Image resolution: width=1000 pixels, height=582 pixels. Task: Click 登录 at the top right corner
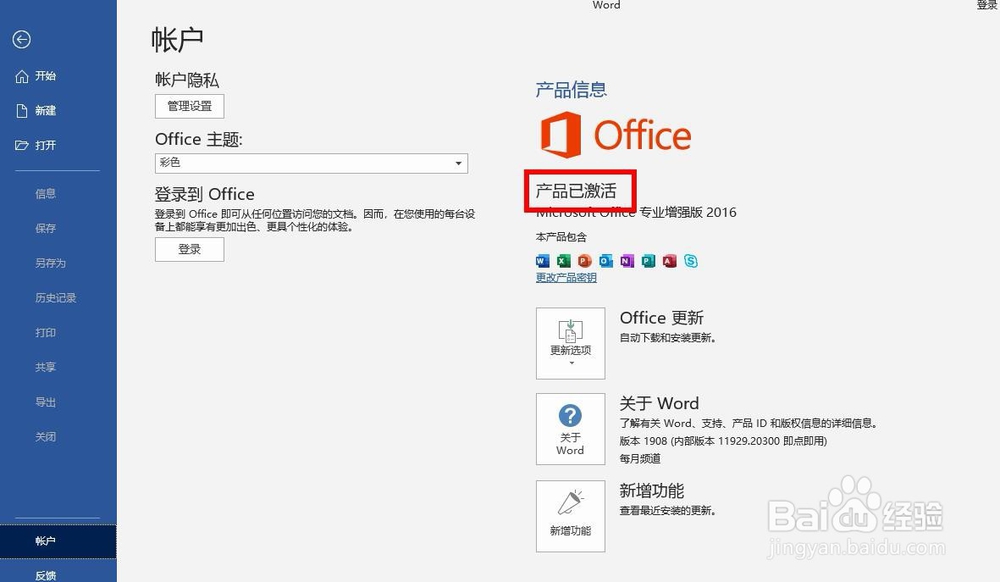(987, 5)
